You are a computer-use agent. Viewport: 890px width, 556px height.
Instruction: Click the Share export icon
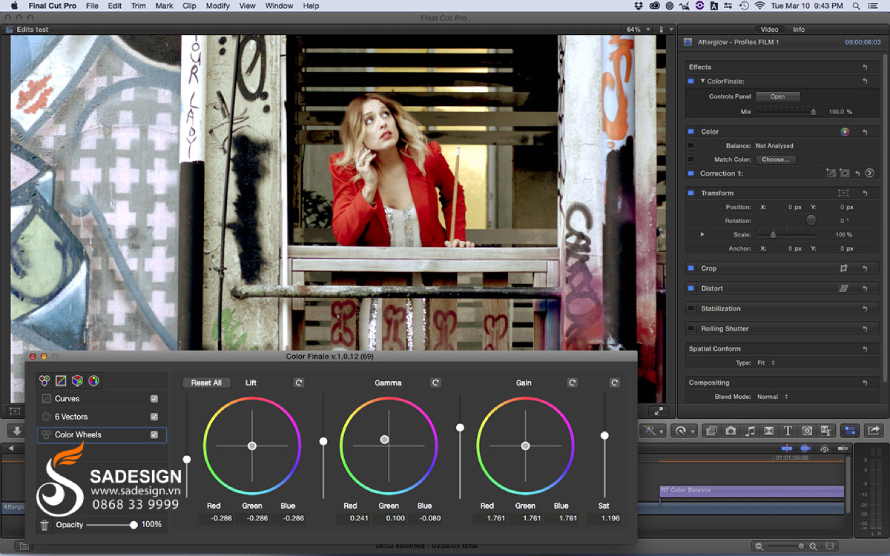[874, 431]
